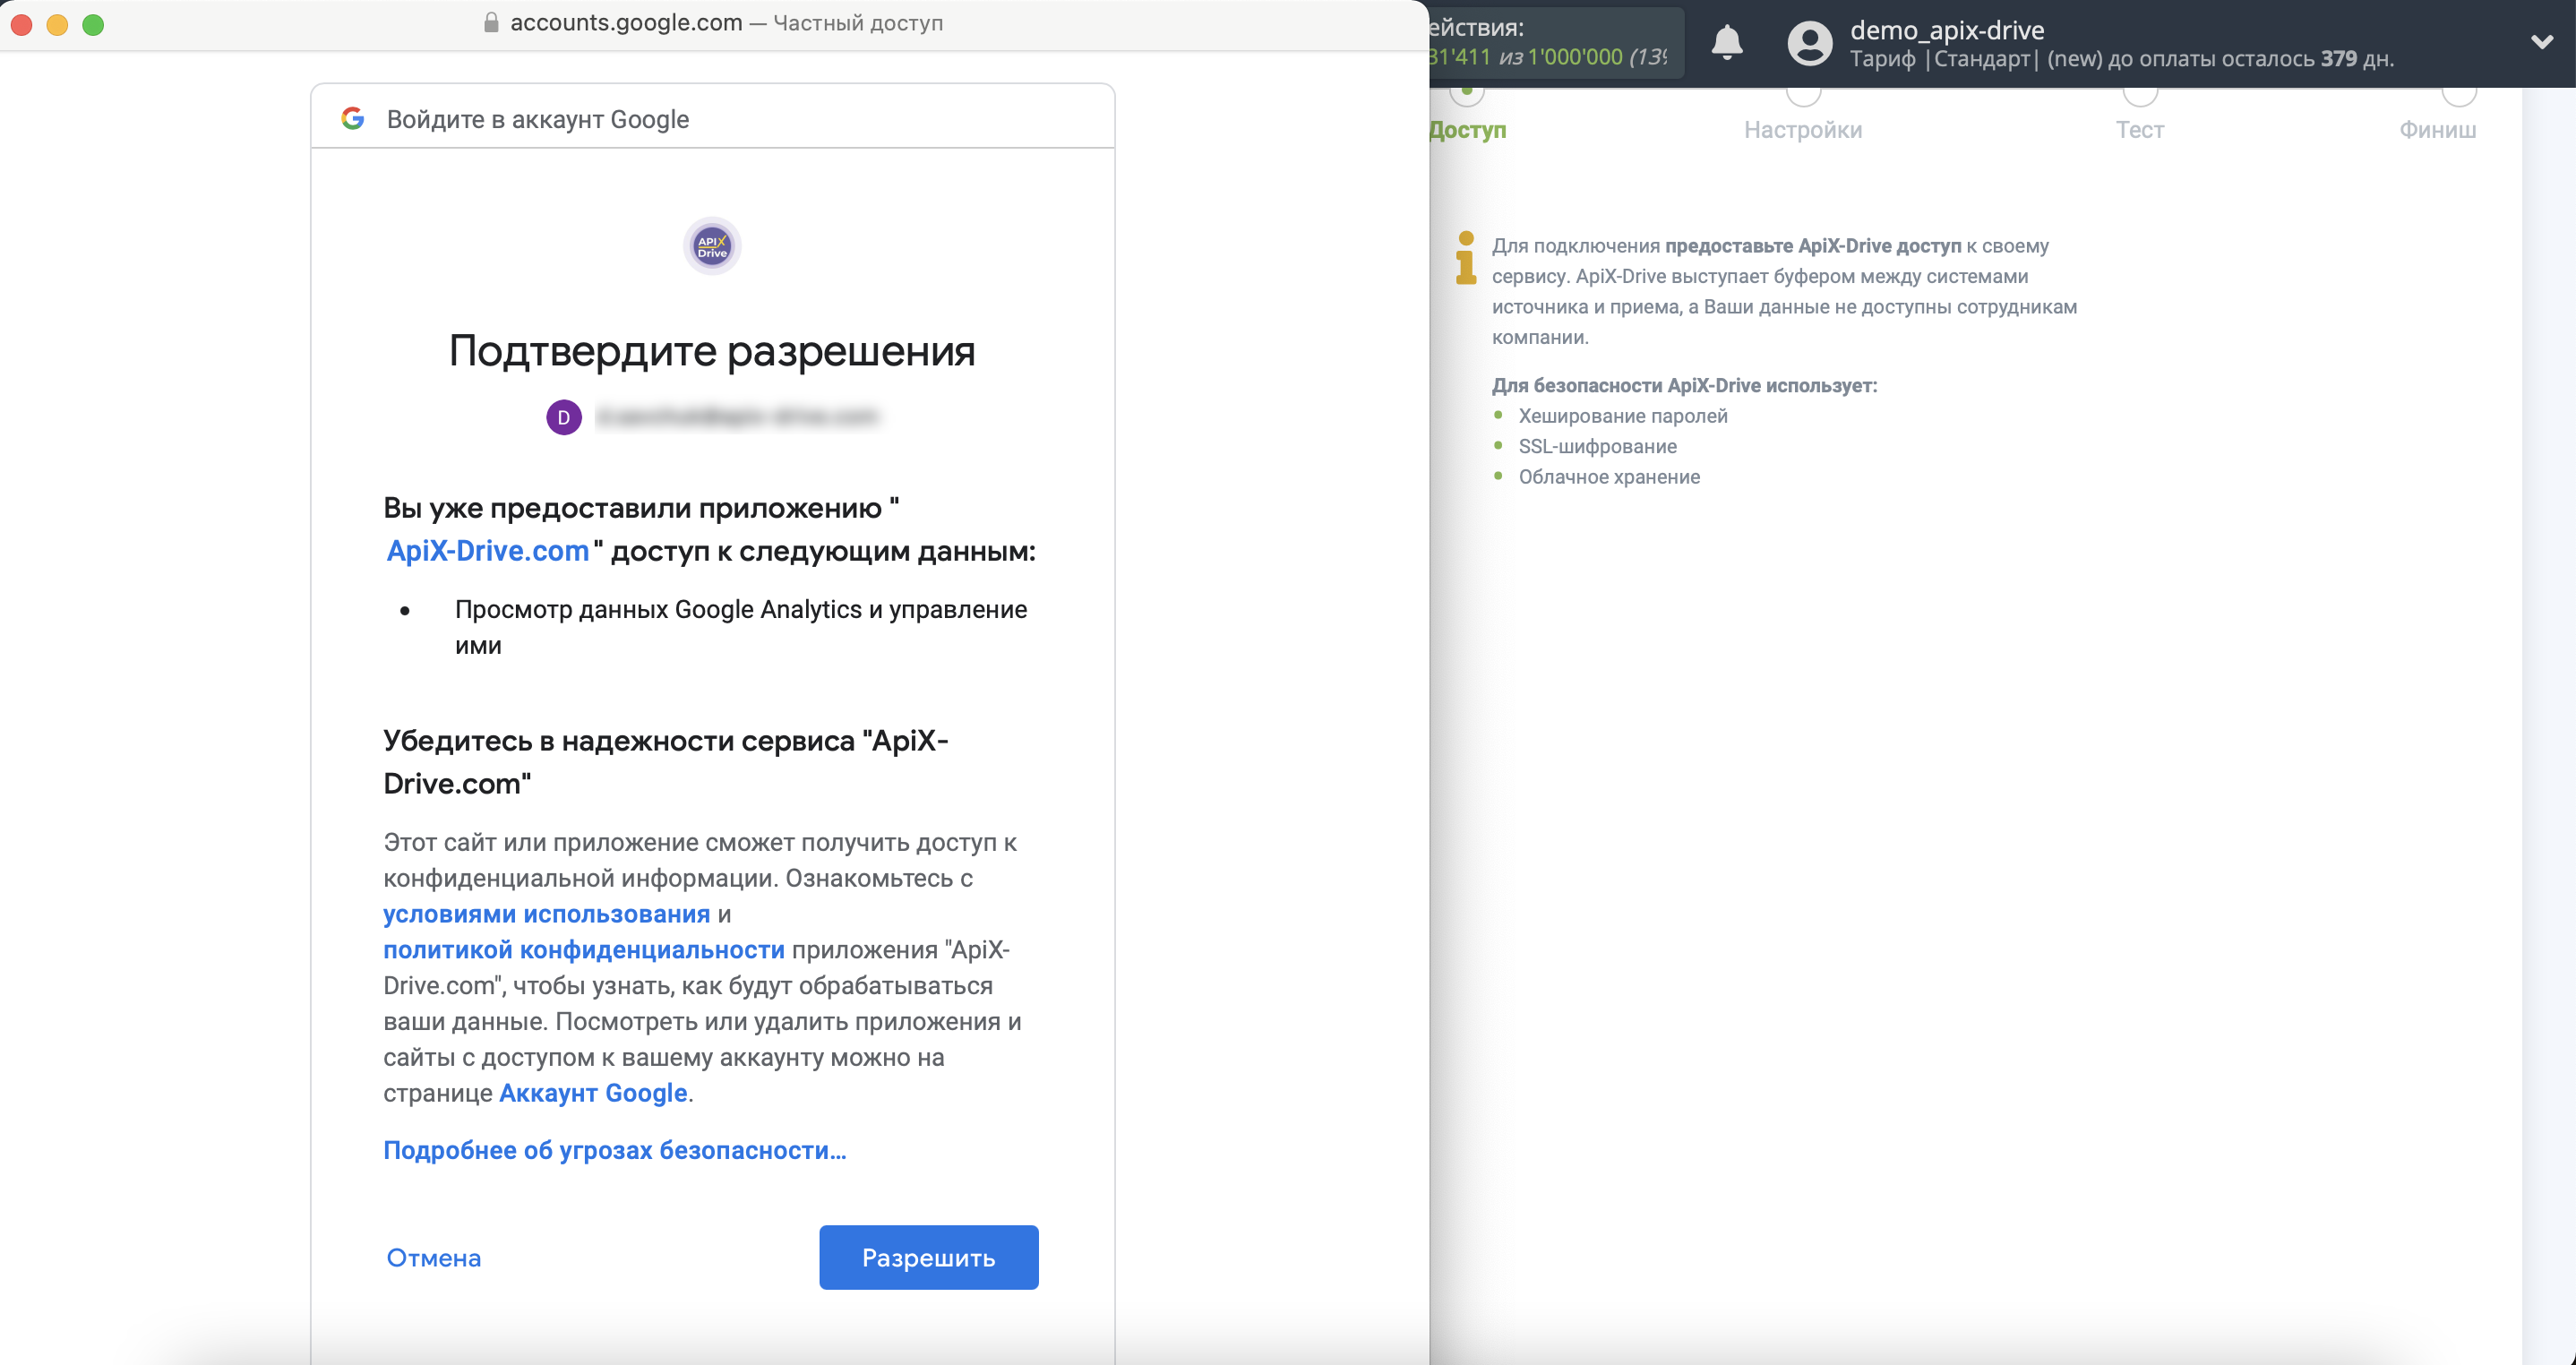Select the Финиш step in ApiX-Drive

pyautogui.click(x=2437, y=129)
